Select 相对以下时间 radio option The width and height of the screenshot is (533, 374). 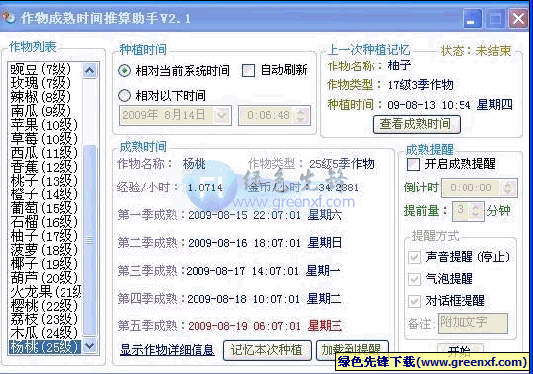pyautogui.click(x=124, y=96)
